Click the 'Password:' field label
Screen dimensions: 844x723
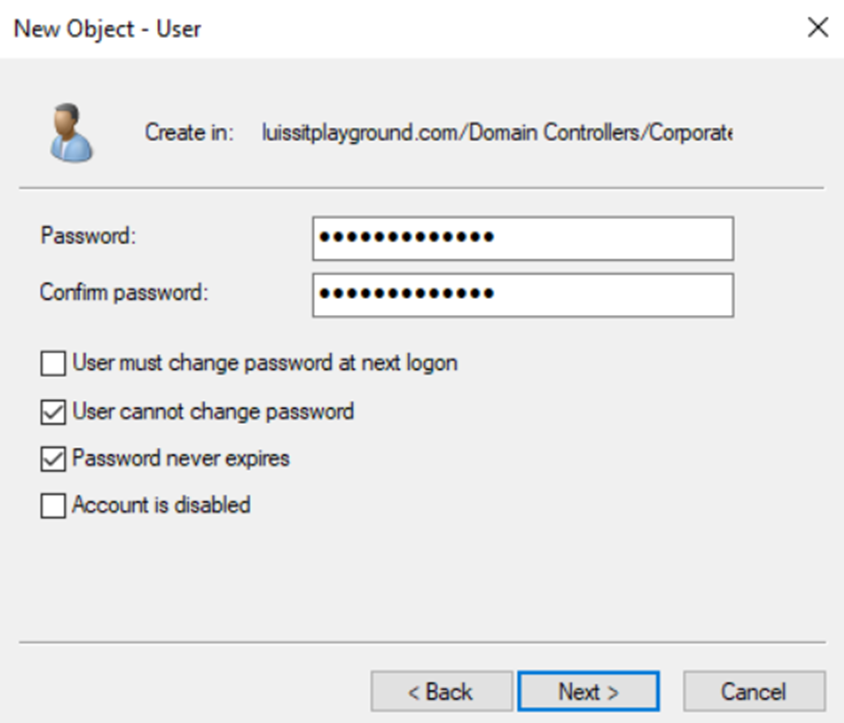click(x=88, y=236)
